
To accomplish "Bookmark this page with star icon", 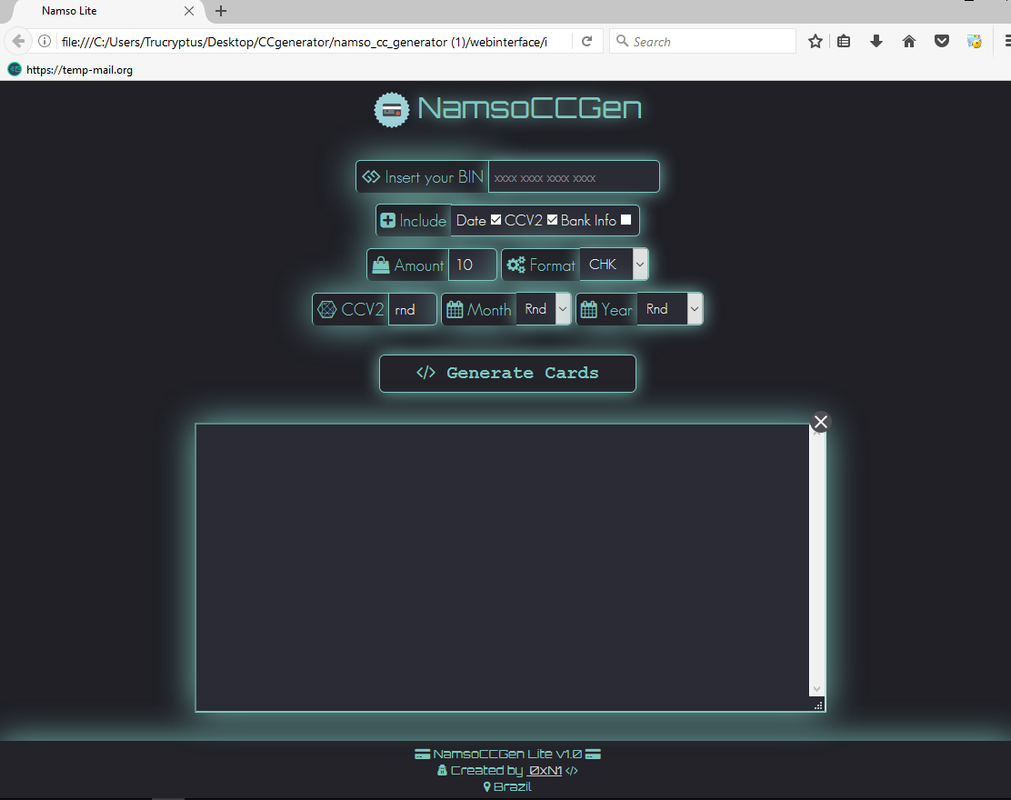I will tap(815, 41).
